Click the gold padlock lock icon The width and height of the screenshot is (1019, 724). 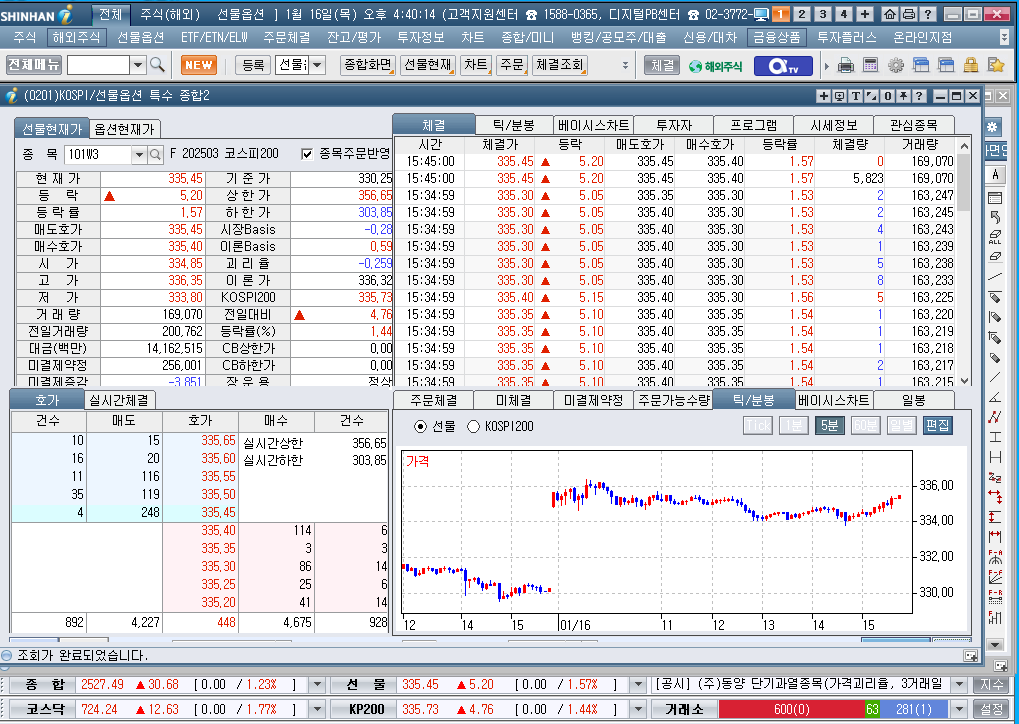coord(971,65)
